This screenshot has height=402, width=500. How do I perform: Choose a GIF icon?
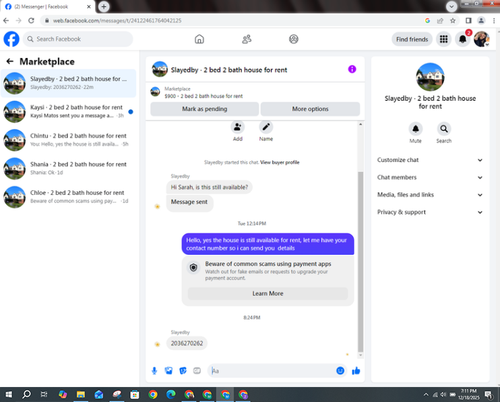197,371
